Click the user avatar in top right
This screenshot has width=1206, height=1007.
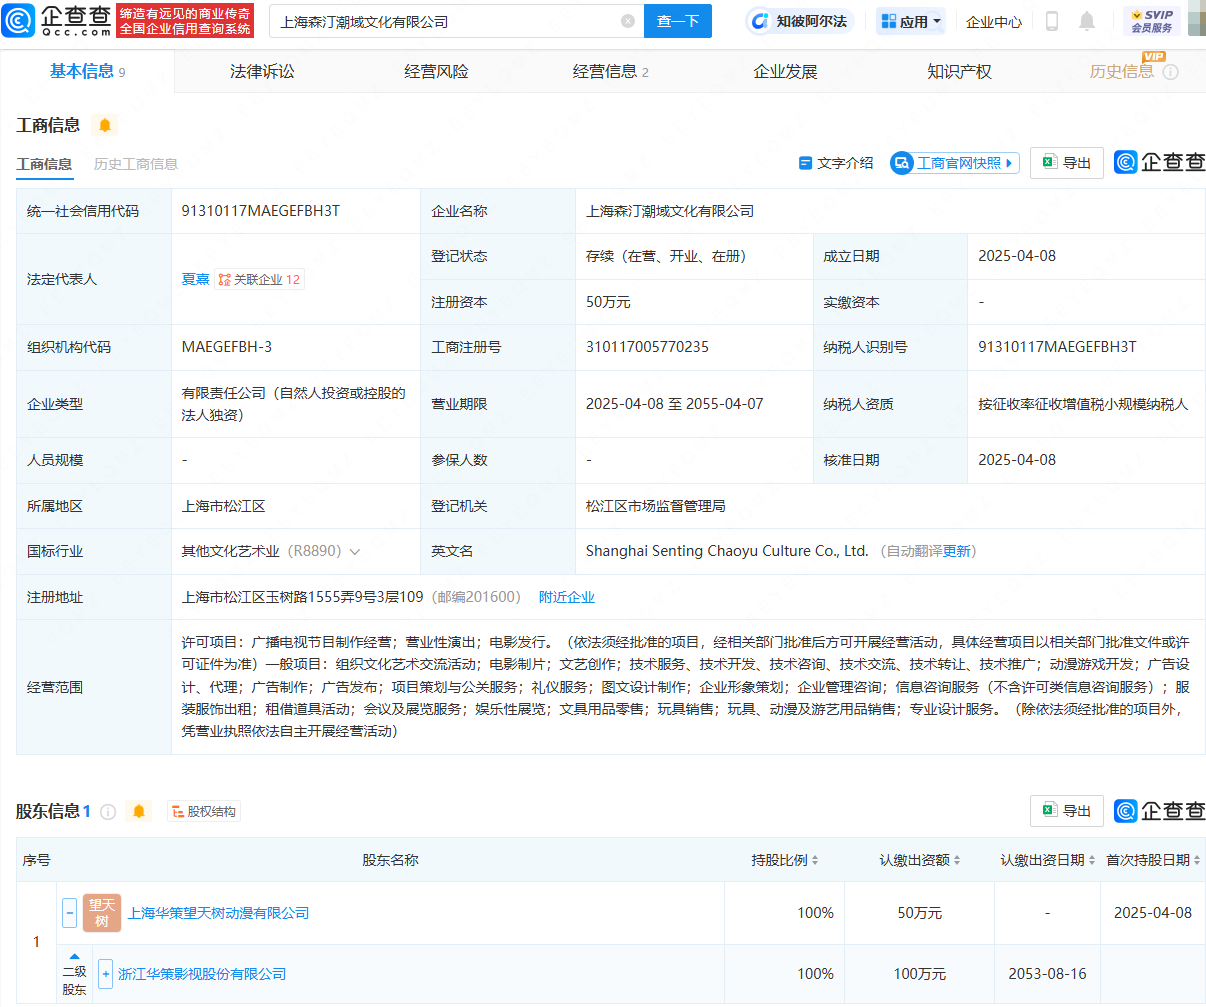coord(1197,21)
